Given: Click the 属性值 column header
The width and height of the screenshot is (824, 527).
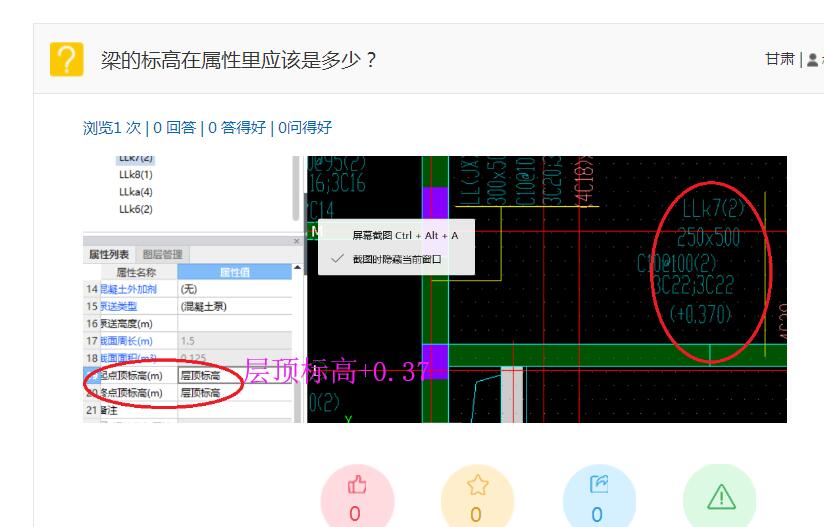Looking at the screenshot, I should pyautogui.click(x=234, y=272).
